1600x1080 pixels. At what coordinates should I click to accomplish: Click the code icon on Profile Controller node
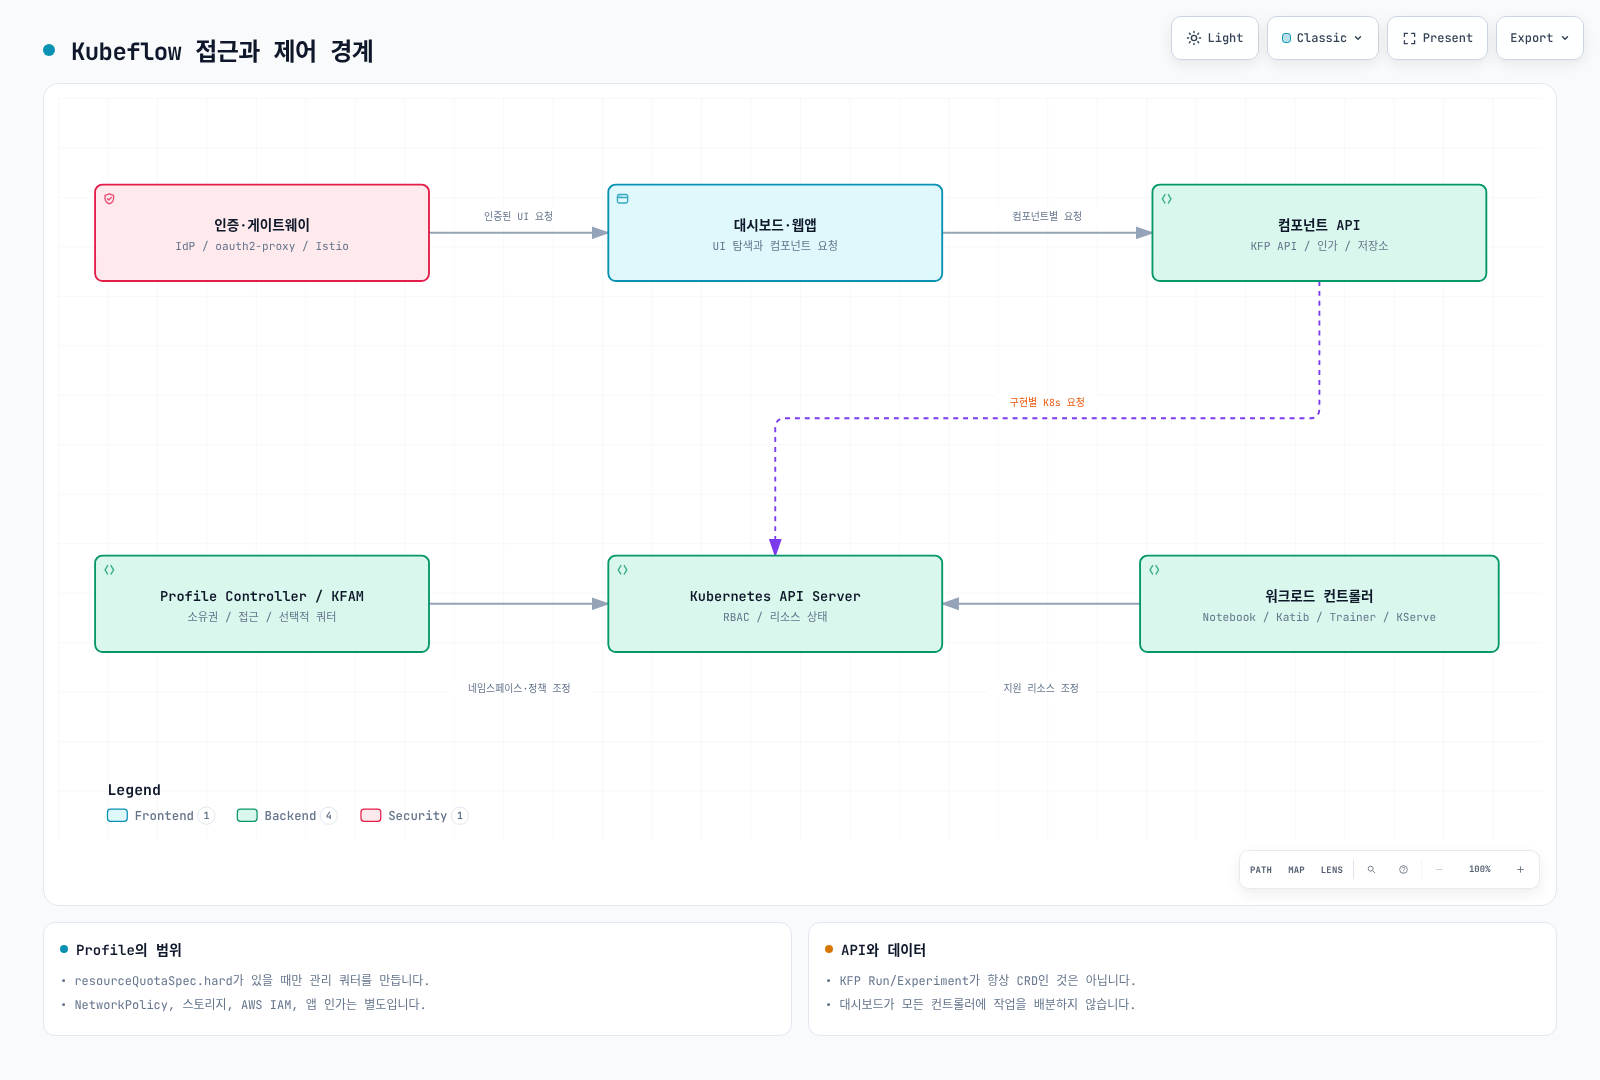(110, 570)
